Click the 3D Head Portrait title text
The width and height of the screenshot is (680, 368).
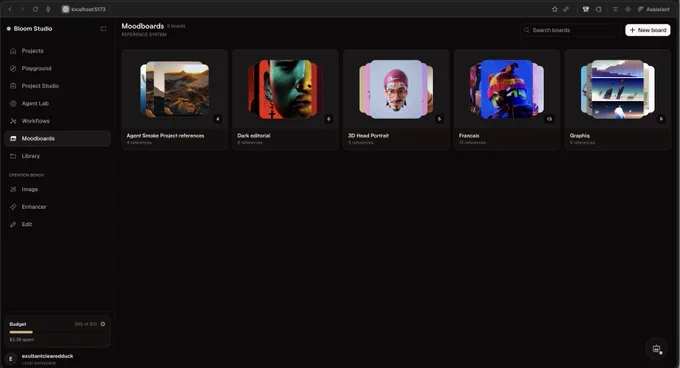[x=368, y=136]
